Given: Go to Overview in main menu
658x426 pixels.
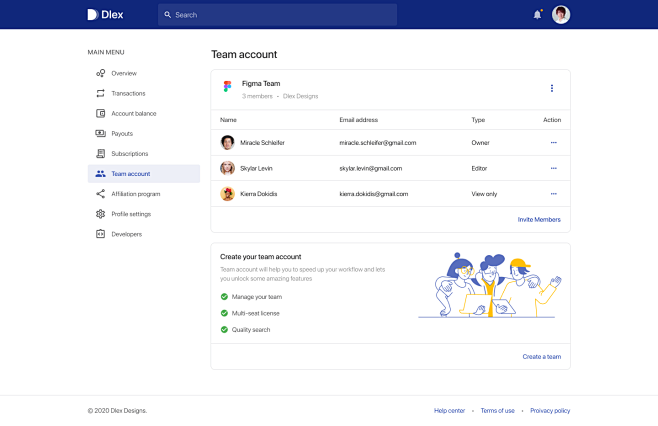Looking at the screenshot, I should [x=124, y=73].
